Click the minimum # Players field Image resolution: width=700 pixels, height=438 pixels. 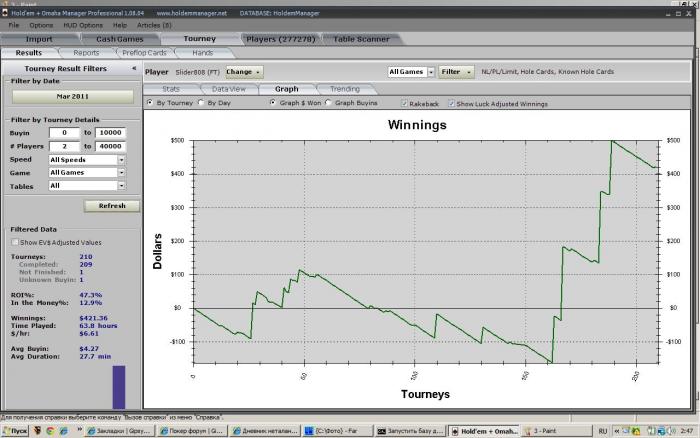[64, 146]
